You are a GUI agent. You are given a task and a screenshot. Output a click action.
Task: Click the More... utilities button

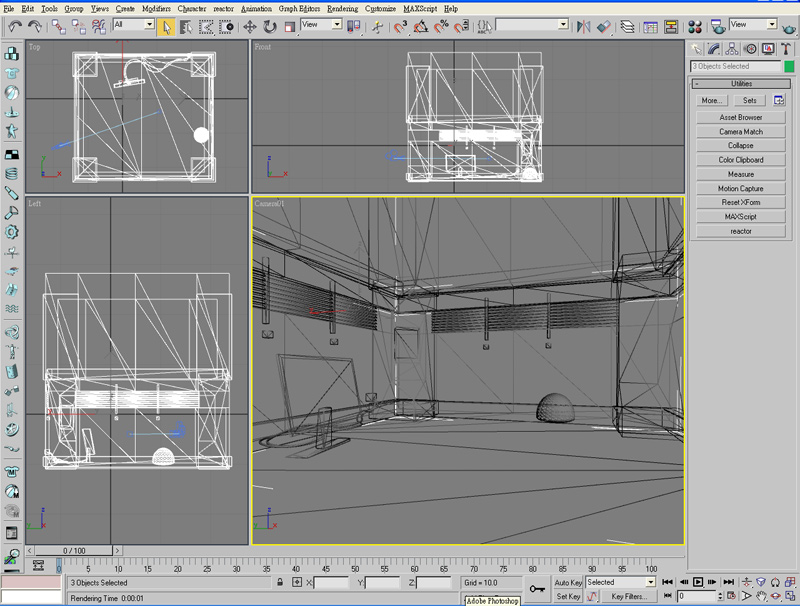[x=711, y=100]
